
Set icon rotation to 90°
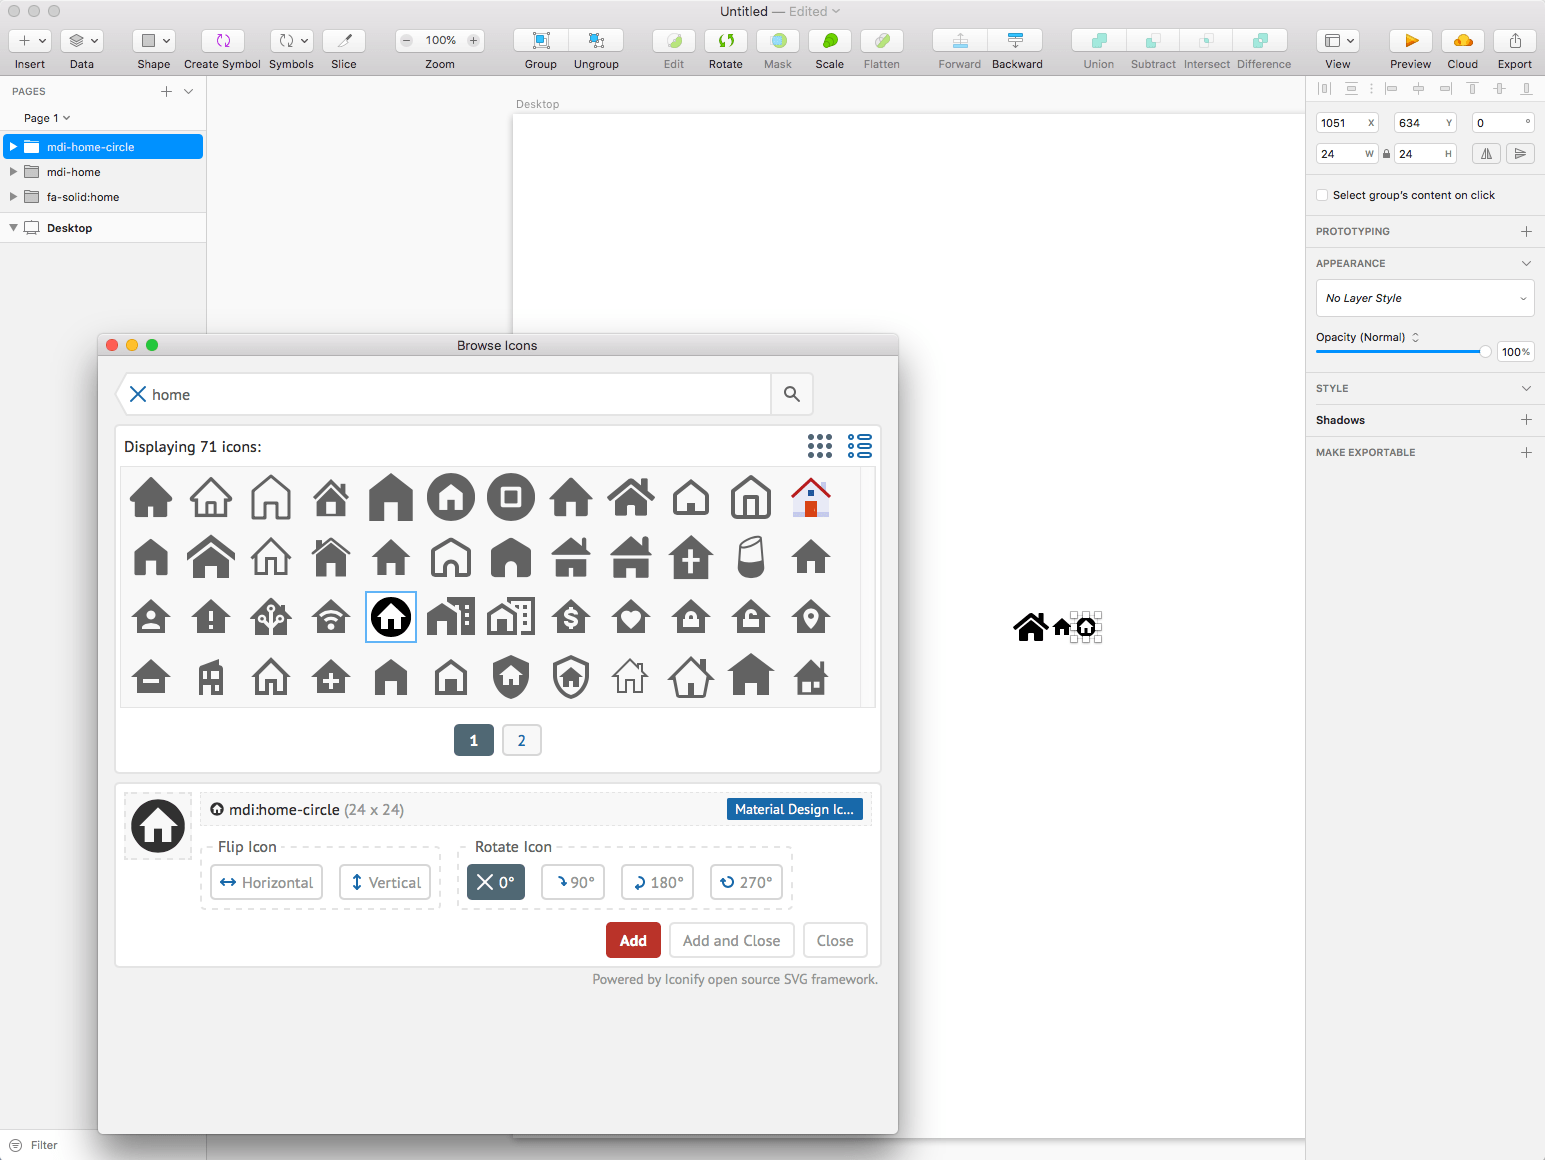tap(573, 882)
